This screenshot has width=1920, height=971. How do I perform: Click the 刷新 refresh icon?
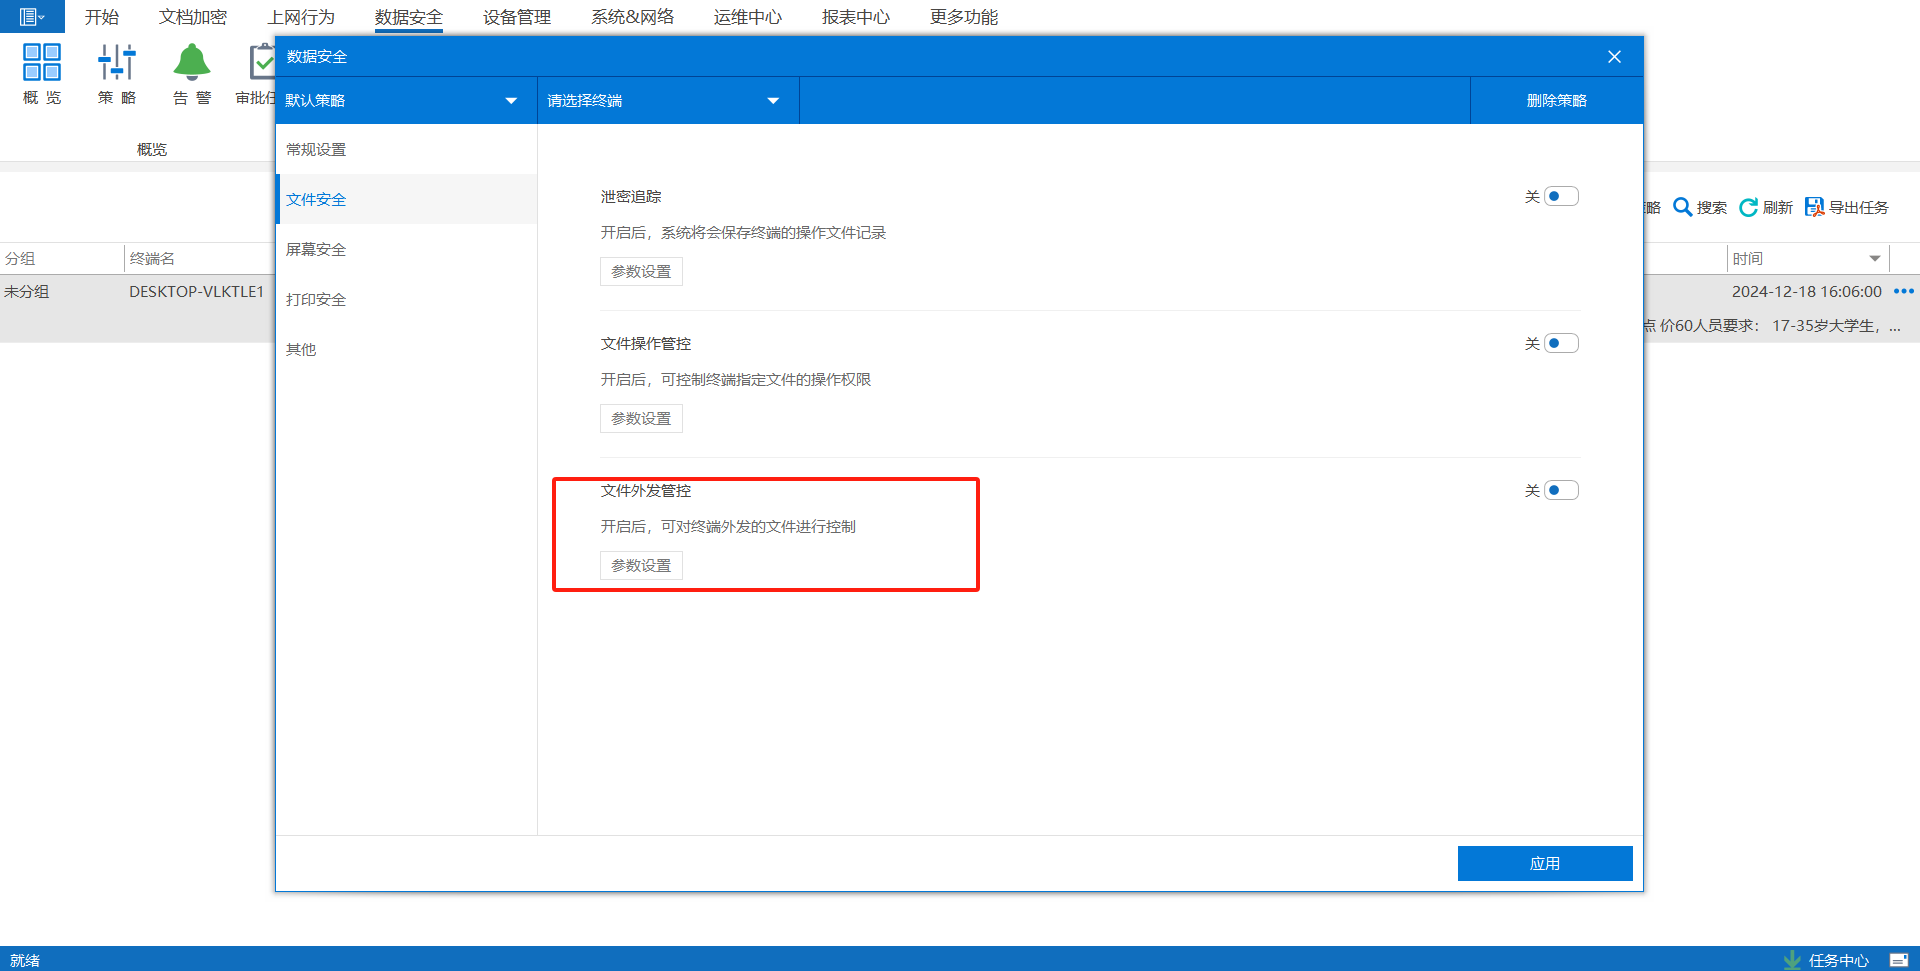coord(1748,207)
